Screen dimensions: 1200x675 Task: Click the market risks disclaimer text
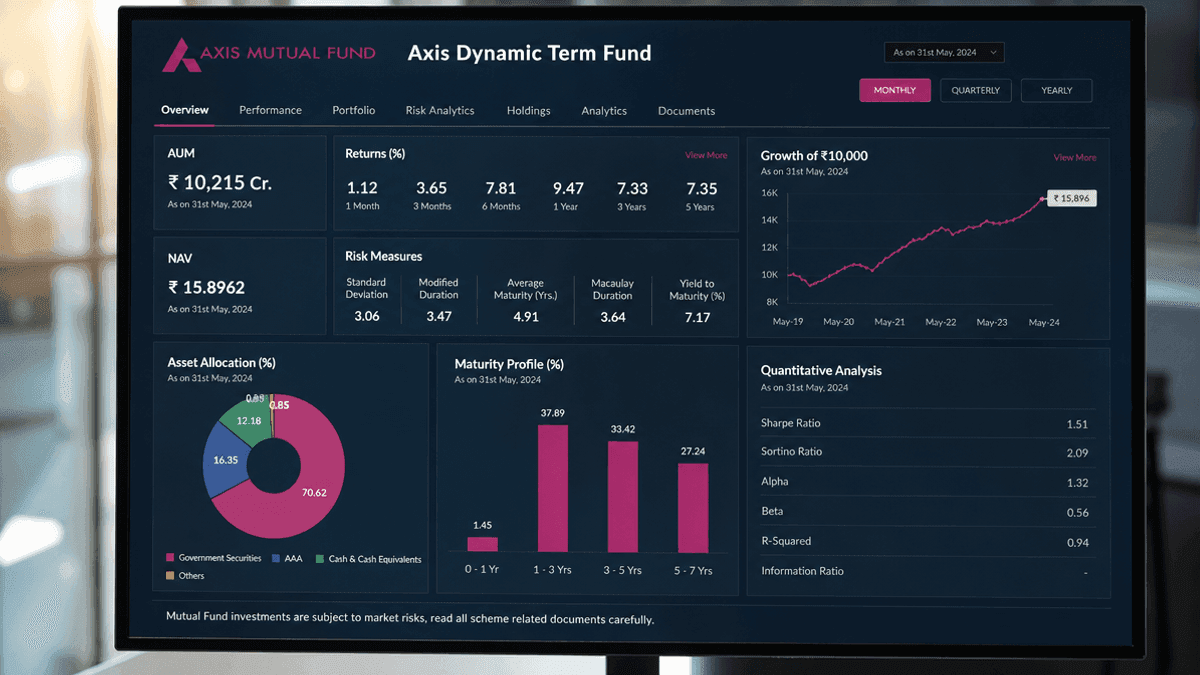pyautogui.click(x=410, y=619)
